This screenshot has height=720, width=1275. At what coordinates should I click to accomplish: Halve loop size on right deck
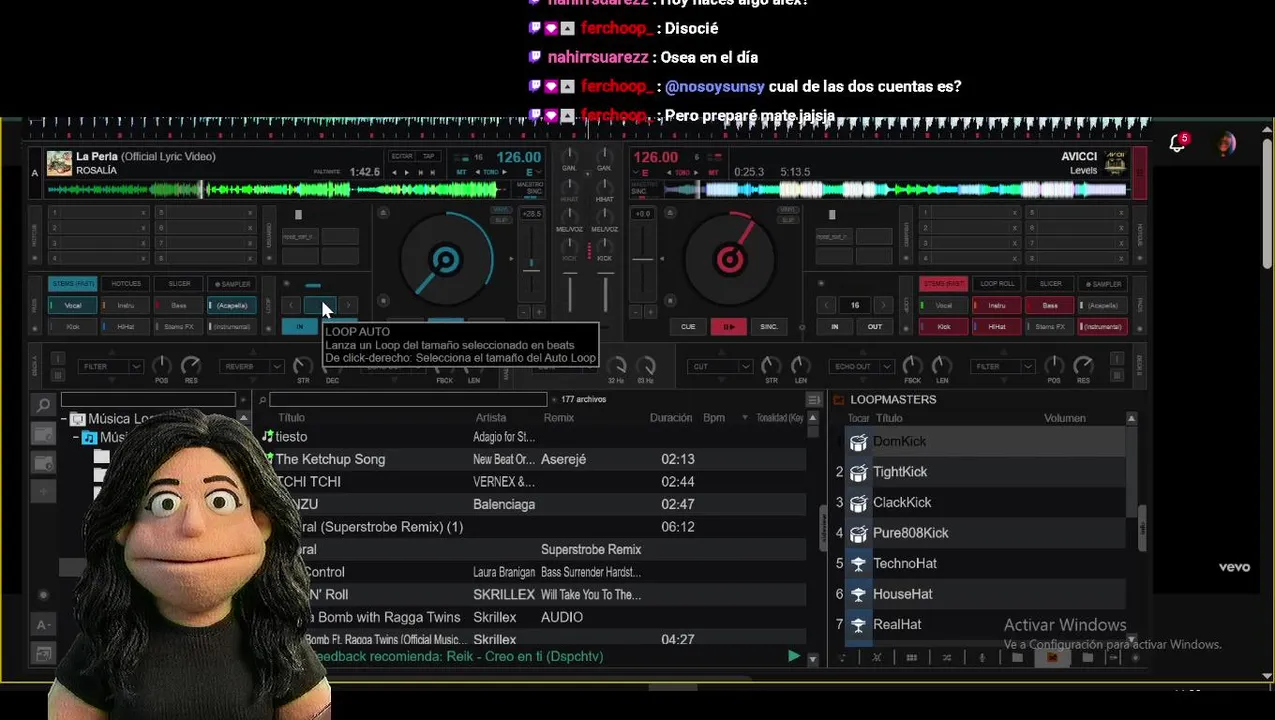point(827,305)
